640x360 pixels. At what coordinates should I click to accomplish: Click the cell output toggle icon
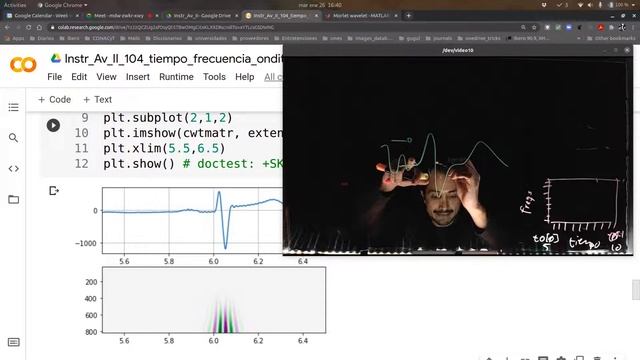[53, 191]
